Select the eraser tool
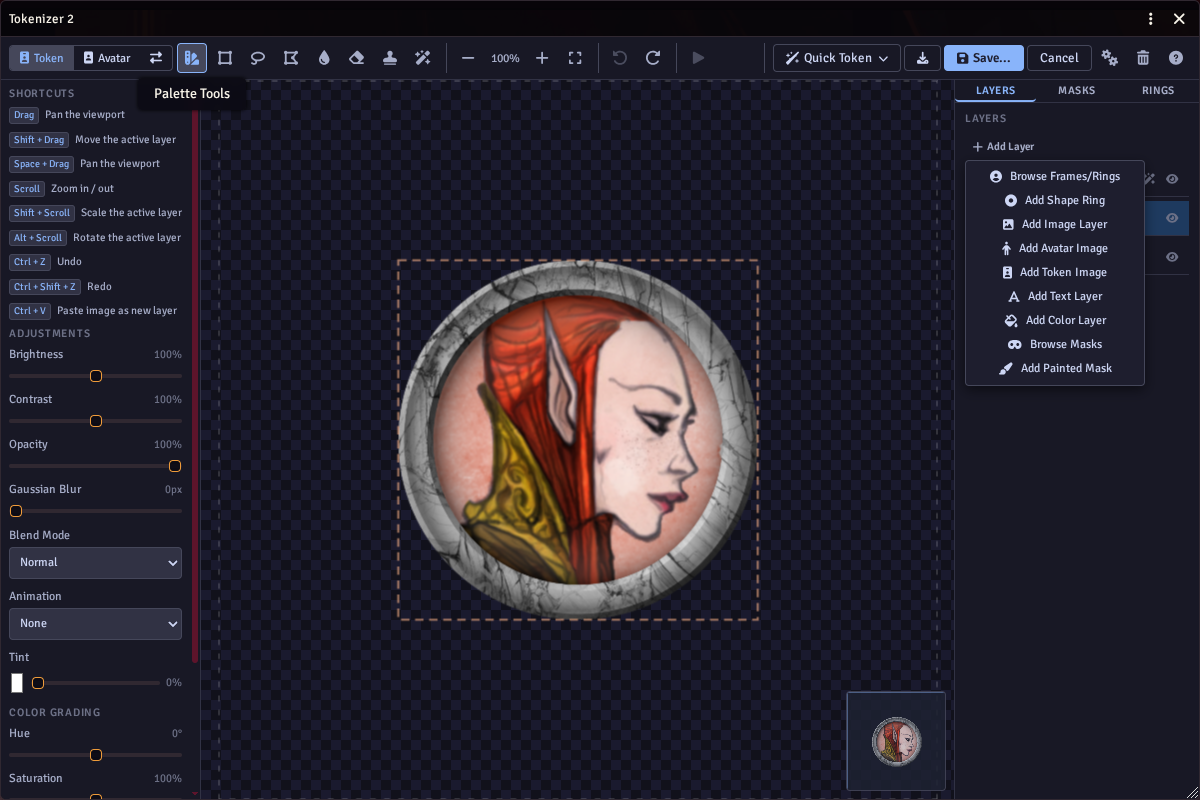Image resolution: width=1200 pixels, height=800 pixels. [x=357, y=58]
